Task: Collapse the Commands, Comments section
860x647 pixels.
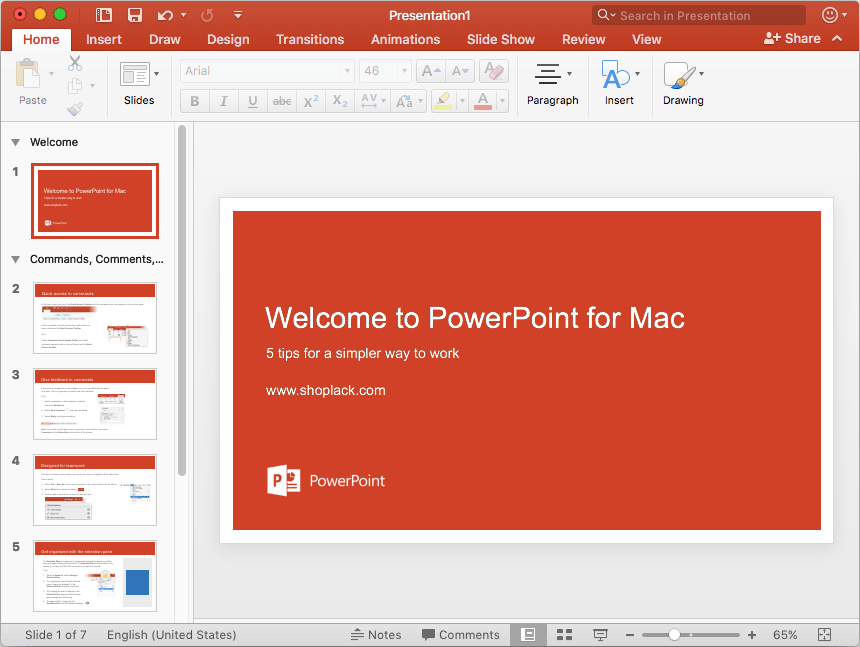Action: tap(16, 259)
